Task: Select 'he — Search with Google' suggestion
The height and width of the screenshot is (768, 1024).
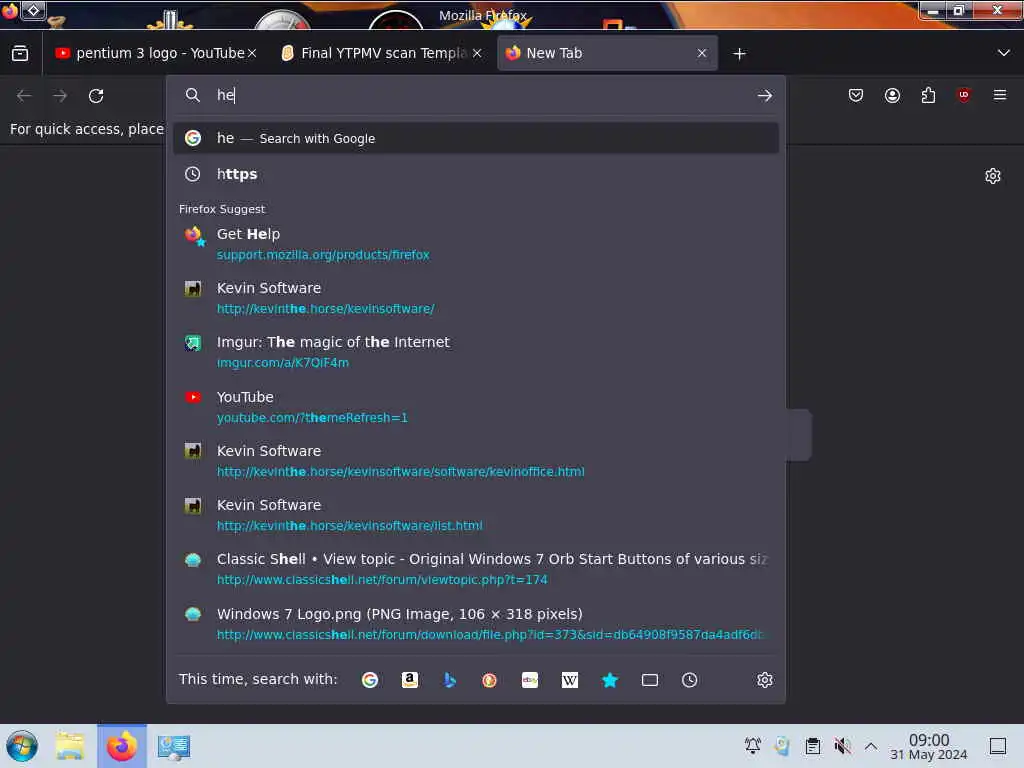Action: [x=475, y=138]
